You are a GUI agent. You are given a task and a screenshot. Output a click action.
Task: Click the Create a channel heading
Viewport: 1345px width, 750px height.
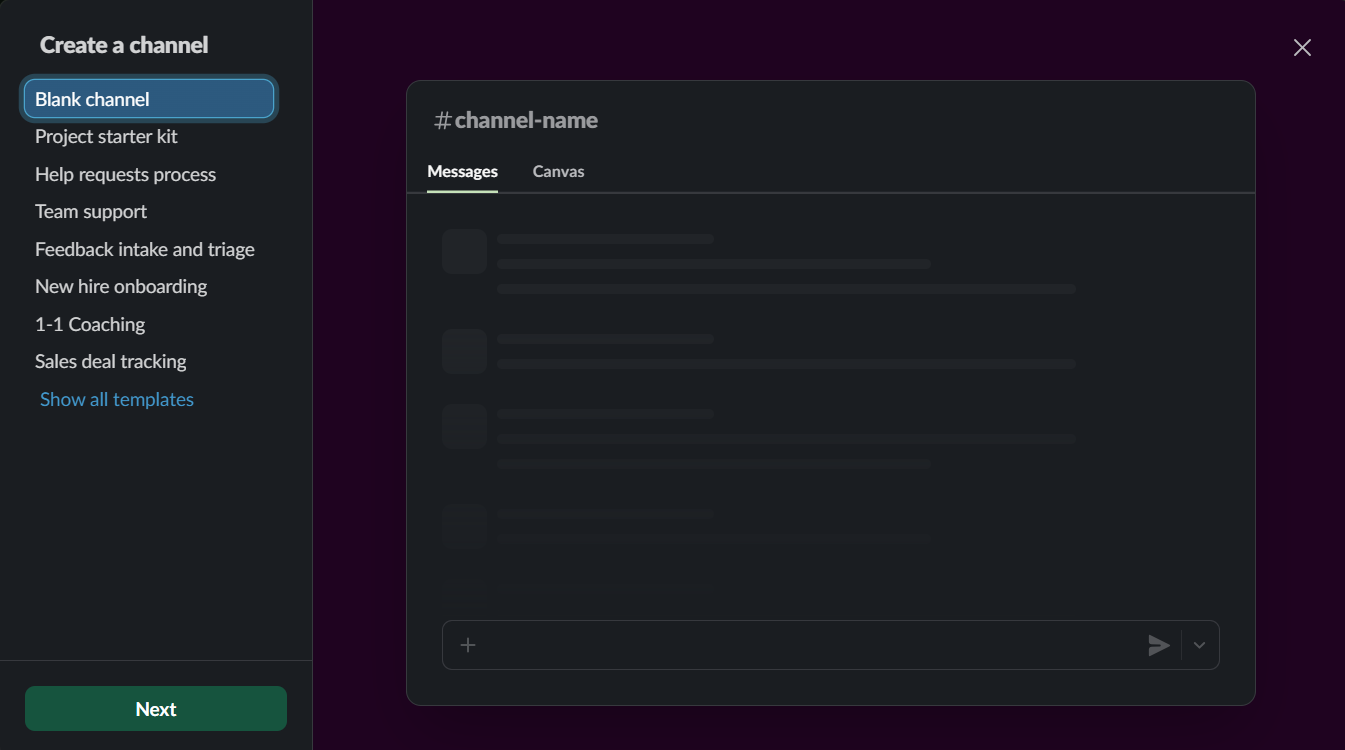click(x=124, y=45)
